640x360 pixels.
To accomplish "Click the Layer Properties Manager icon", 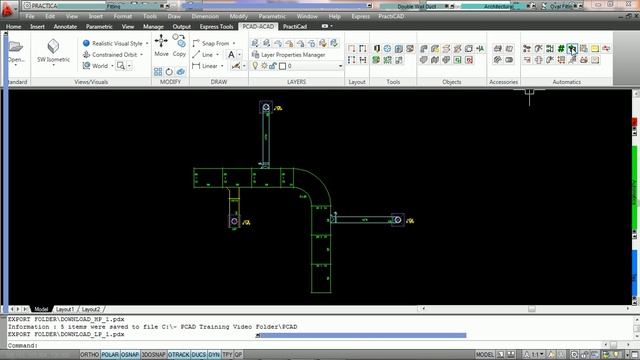I will point(255,55).
